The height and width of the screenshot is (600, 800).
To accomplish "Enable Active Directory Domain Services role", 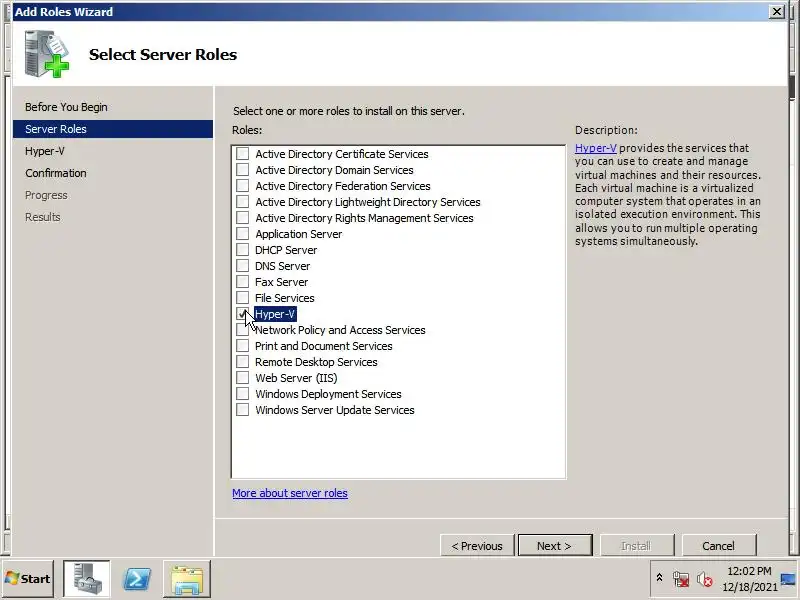I will click(x=242, y=169).
